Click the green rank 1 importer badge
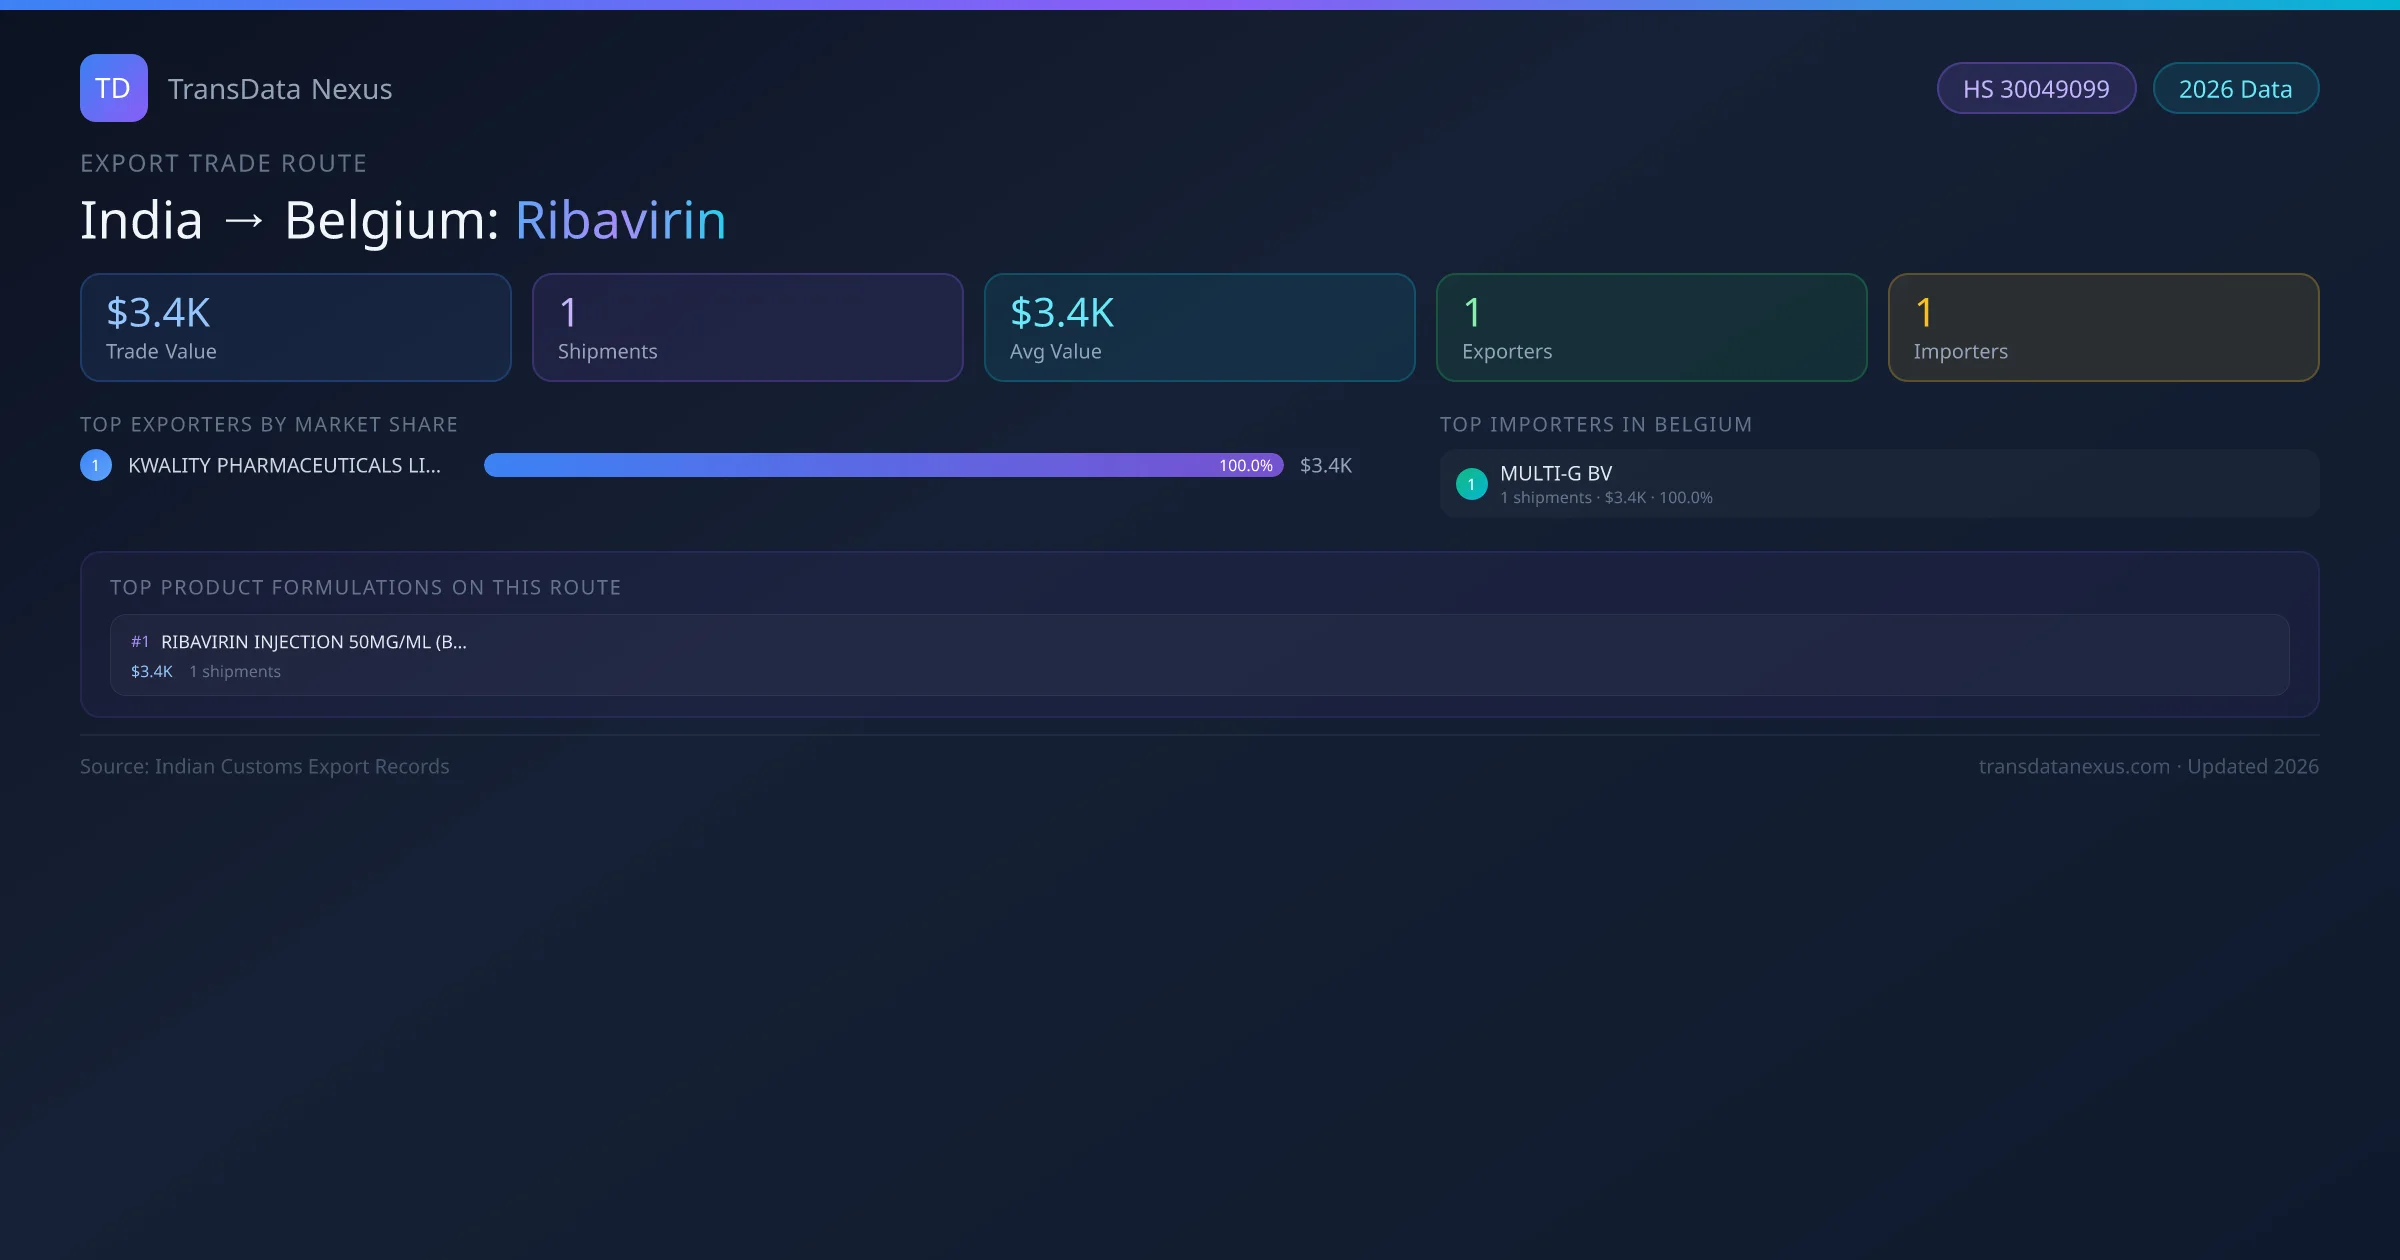 click(x=1471, y=484)
